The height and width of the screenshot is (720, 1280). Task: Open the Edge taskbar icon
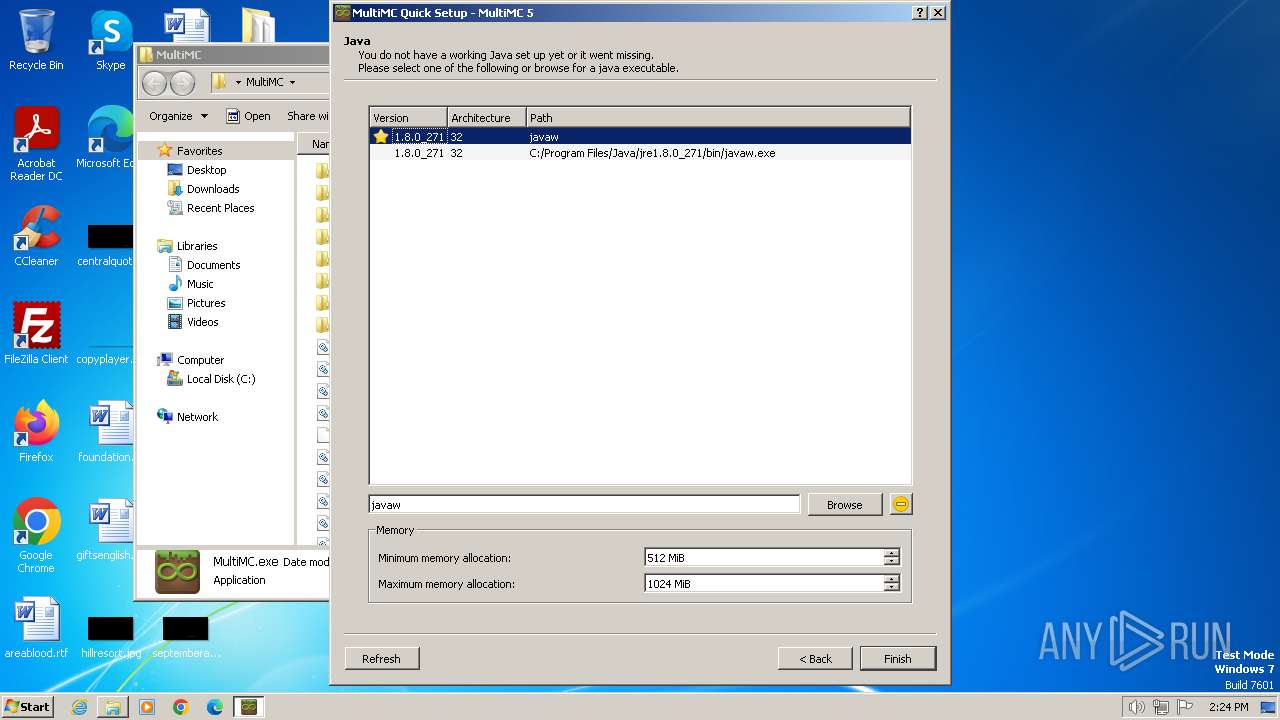click(x=215, y=707)
